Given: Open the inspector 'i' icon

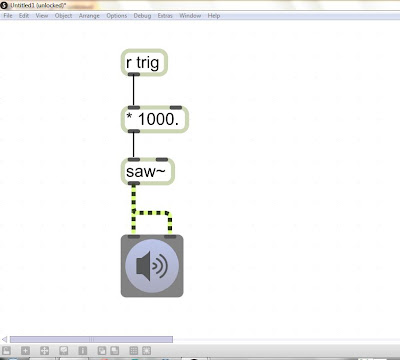Looking at the screenshot, I should point(83,351).
